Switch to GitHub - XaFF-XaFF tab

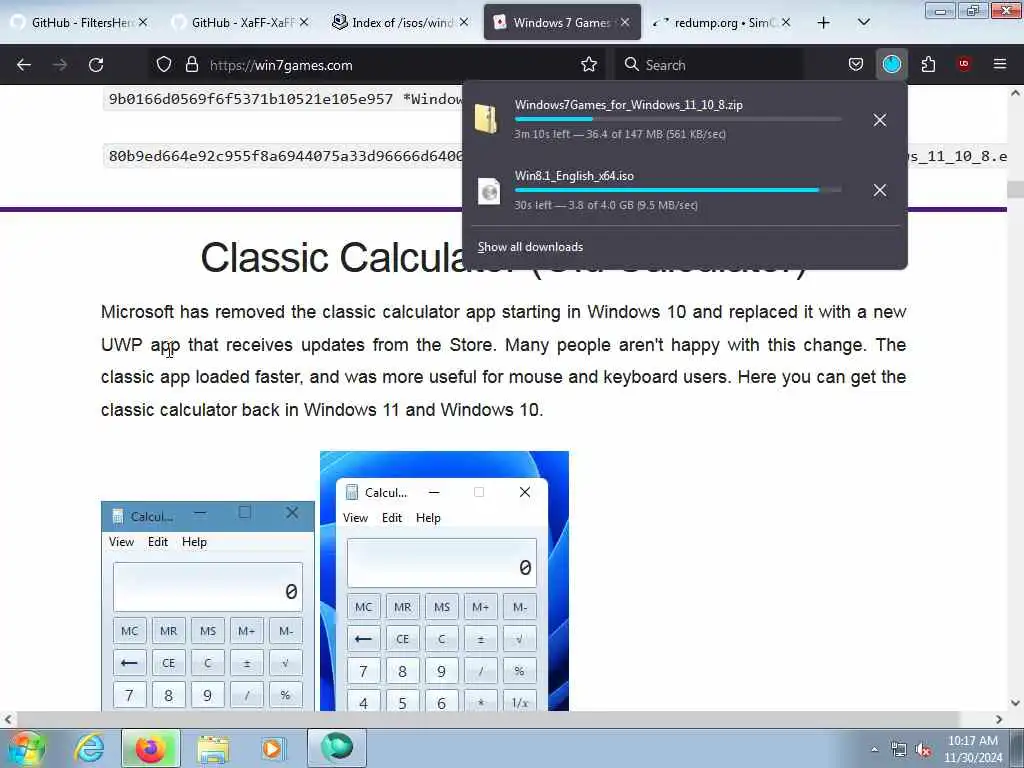(240, 23)
